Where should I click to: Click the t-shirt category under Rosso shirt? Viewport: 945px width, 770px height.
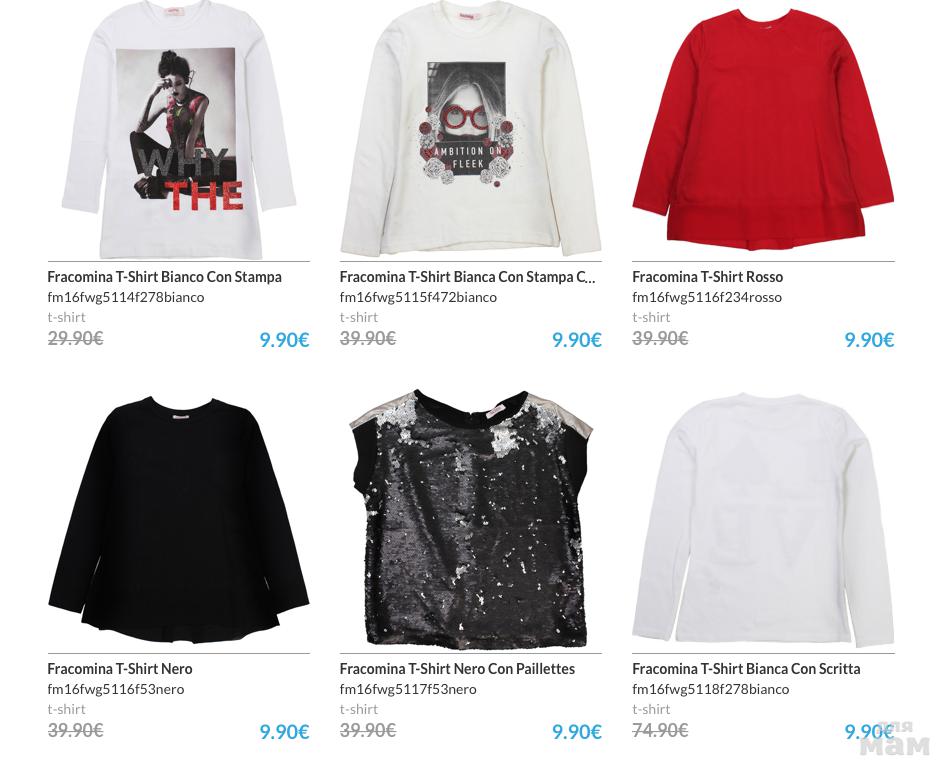pyautogui.click(x=651, y=317)
